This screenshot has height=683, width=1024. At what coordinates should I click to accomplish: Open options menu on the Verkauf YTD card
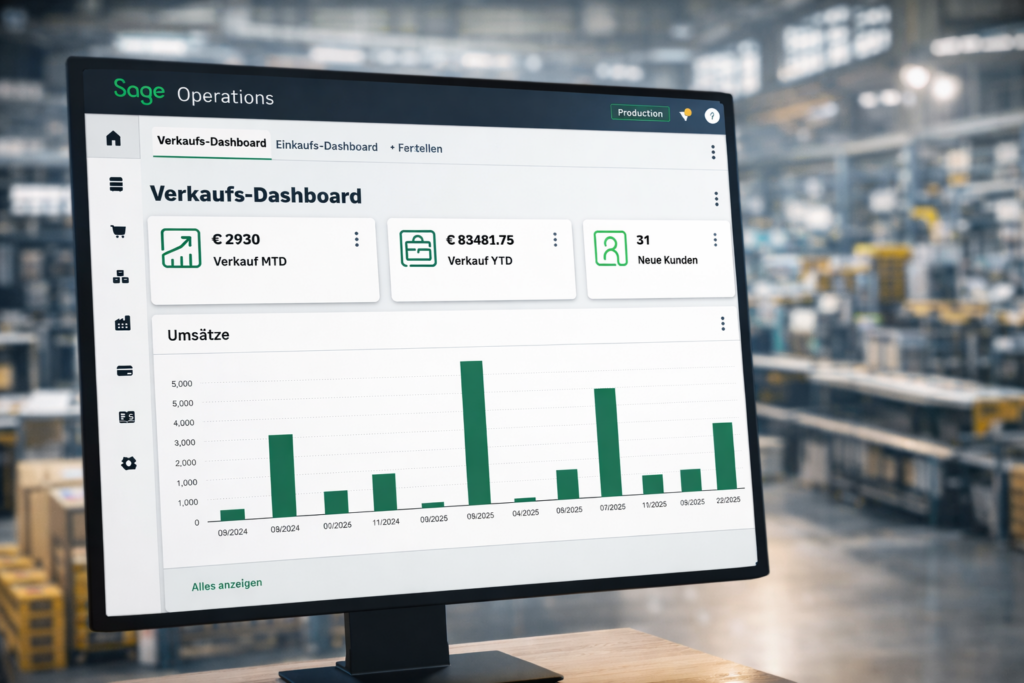pyautogui.click(x=555, y=239)
